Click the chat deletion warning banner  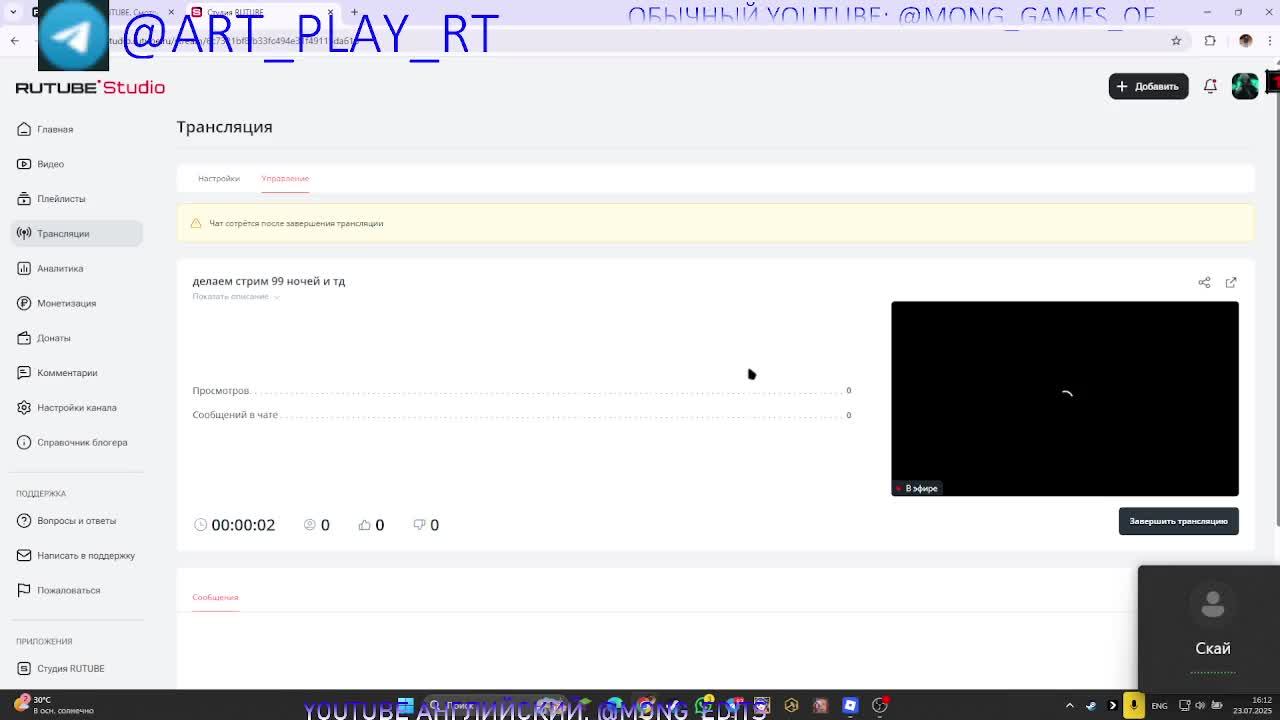pos(716,223)
